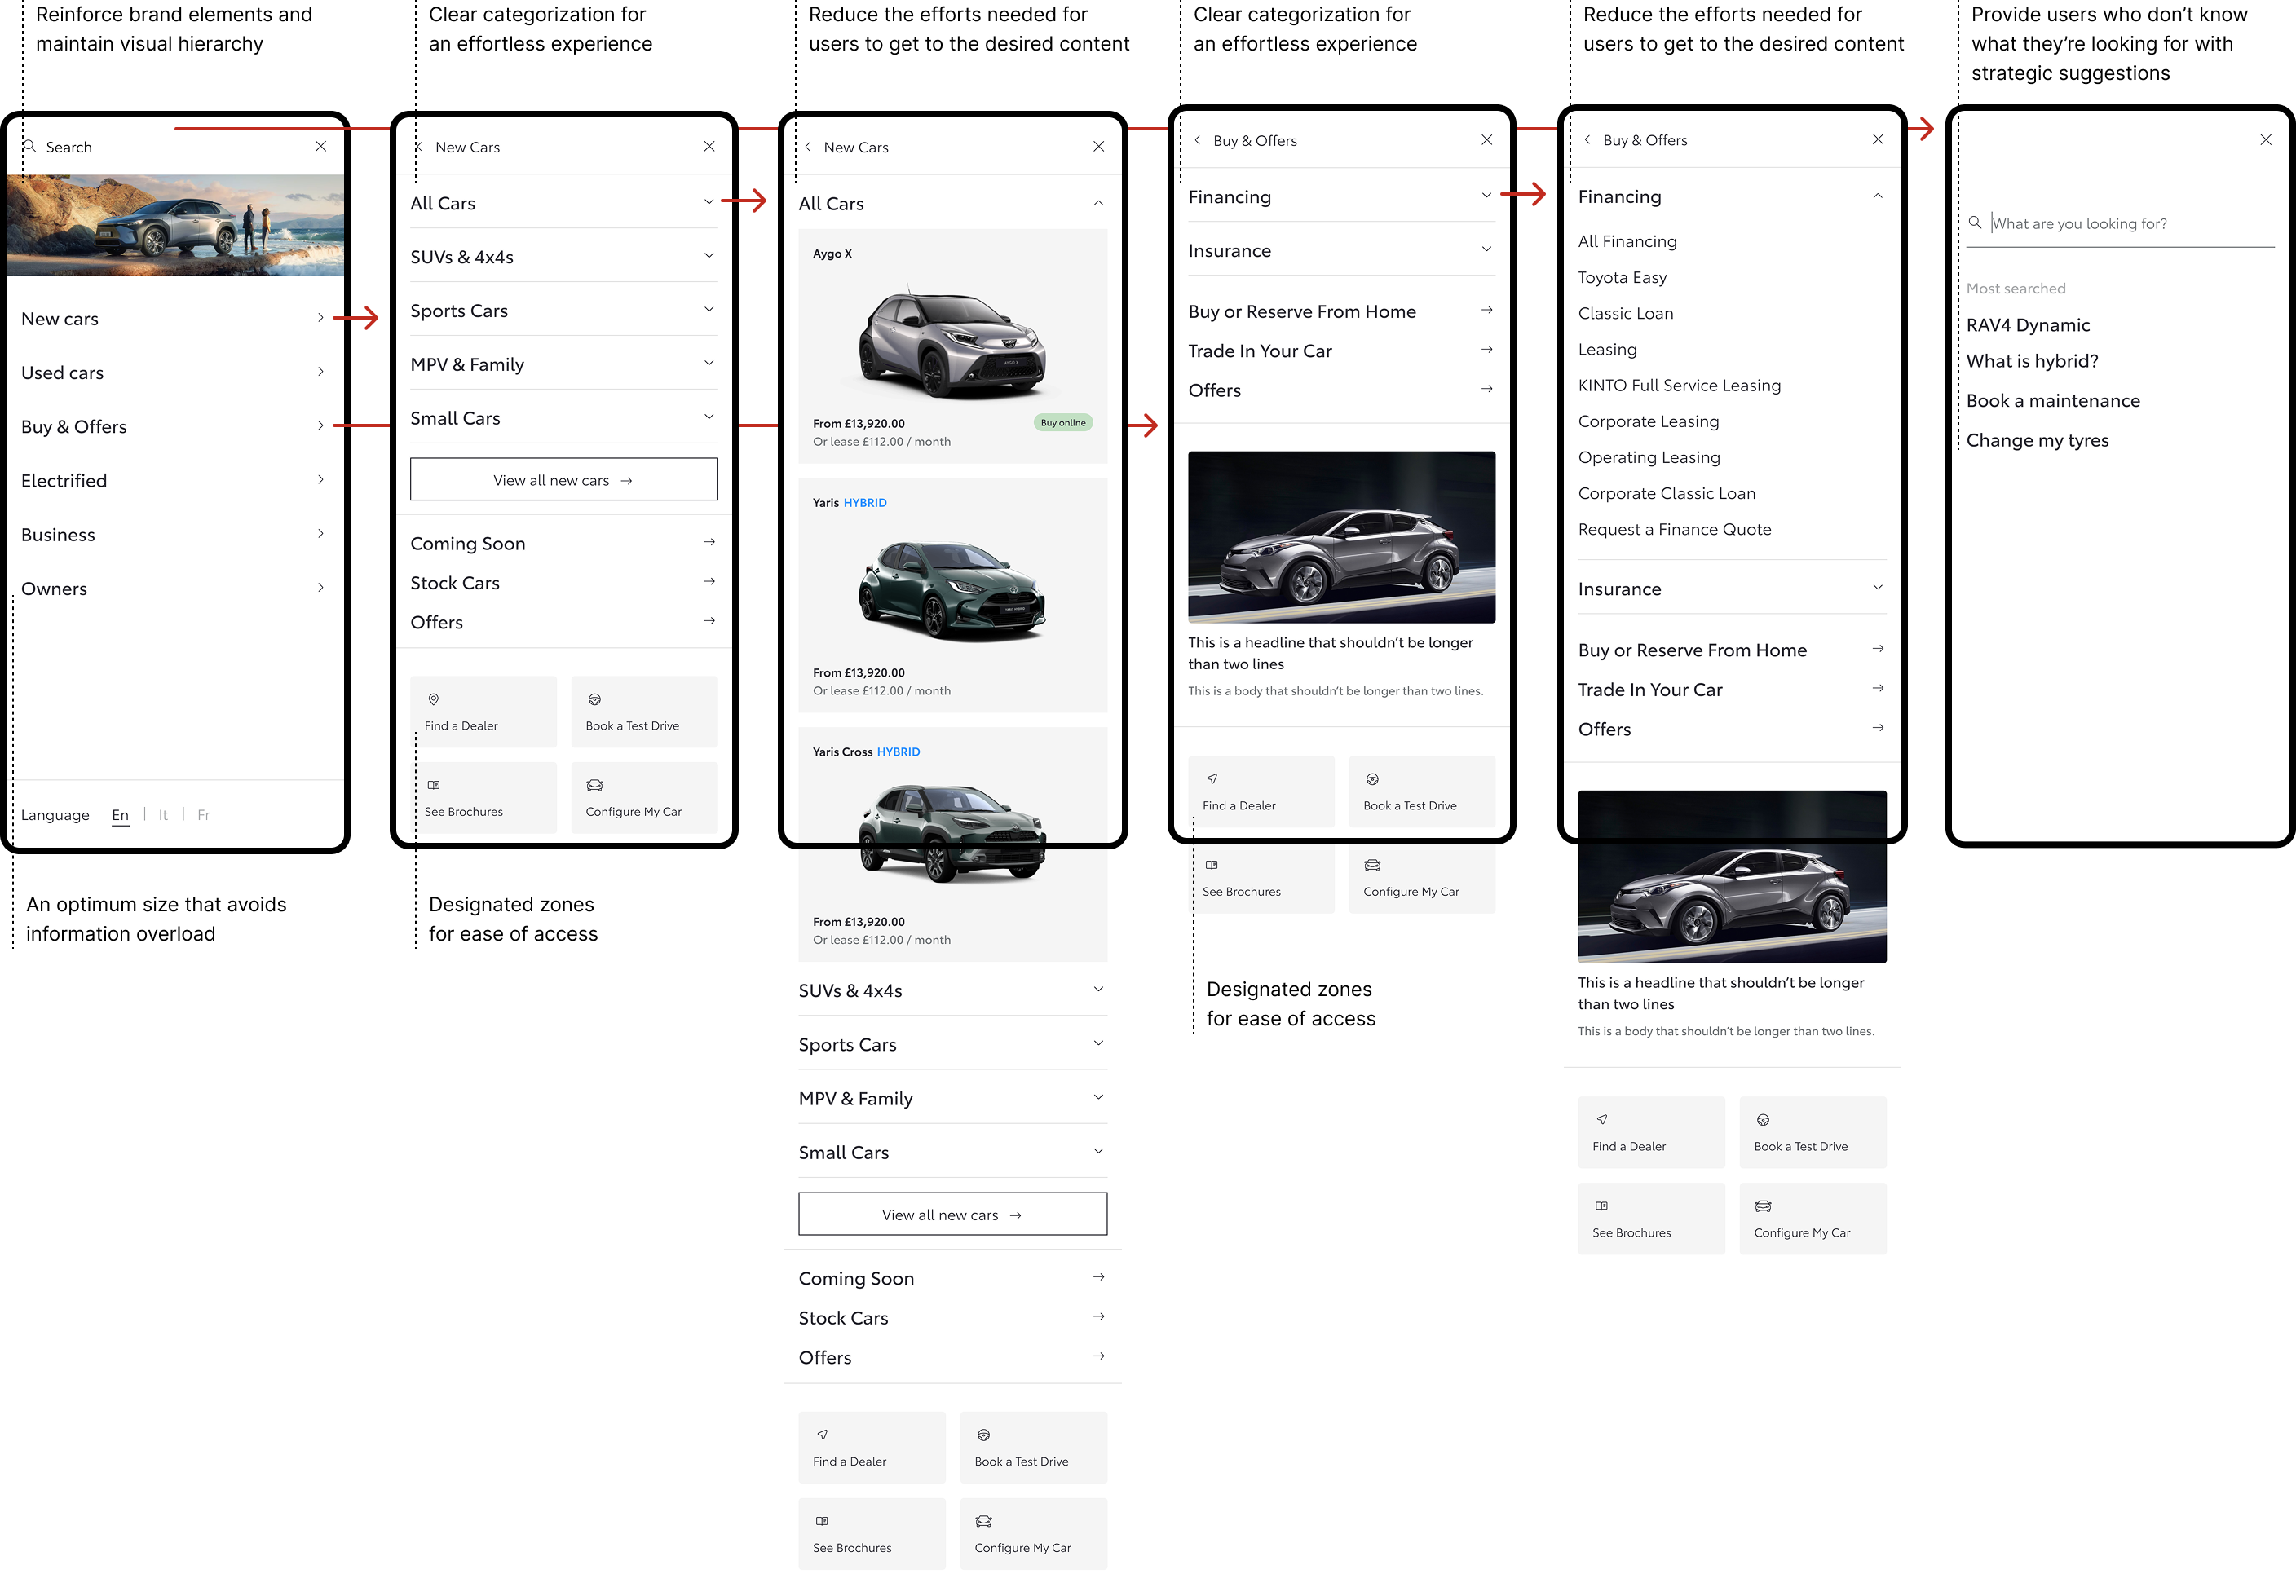Click the See Brochures icon in second panel

pos(433,785)
